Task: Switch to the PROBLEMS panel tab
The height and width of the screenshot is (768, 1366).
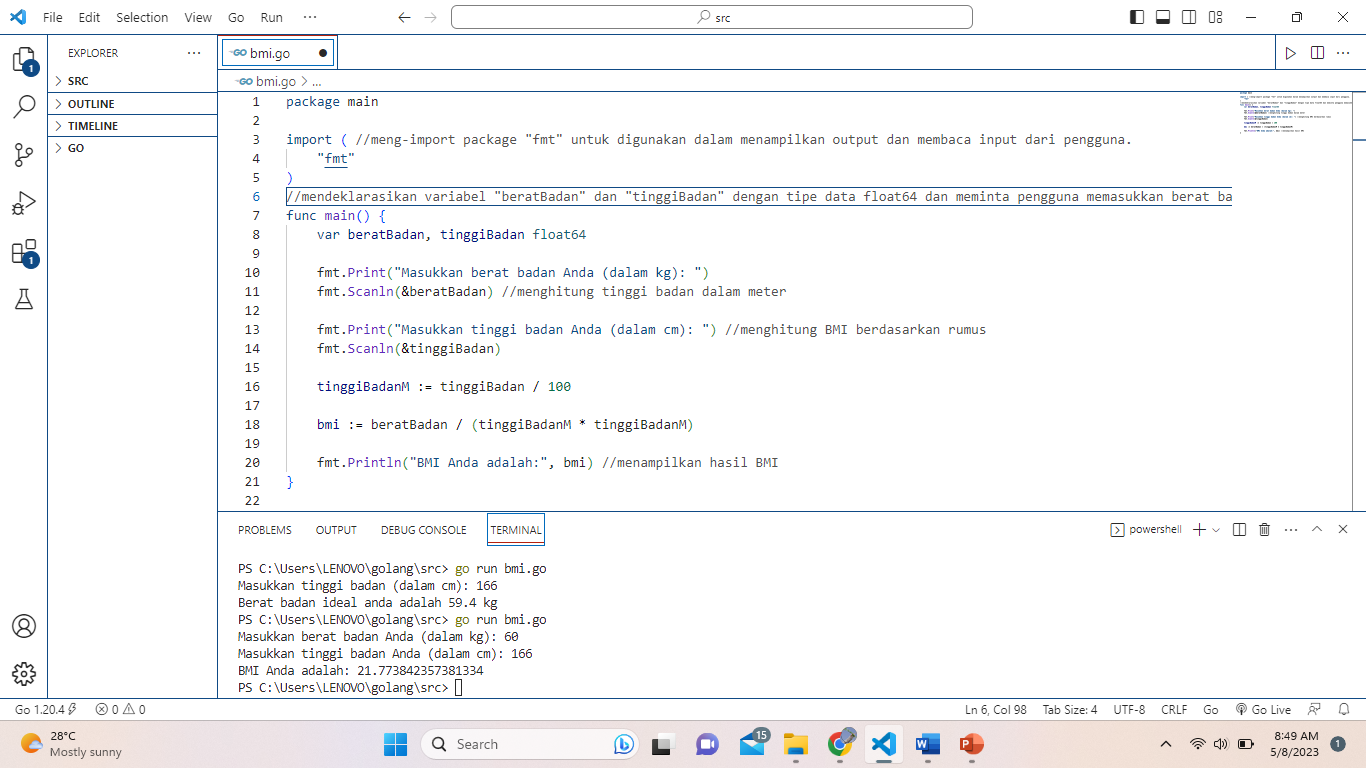Action: coord(265,530)
